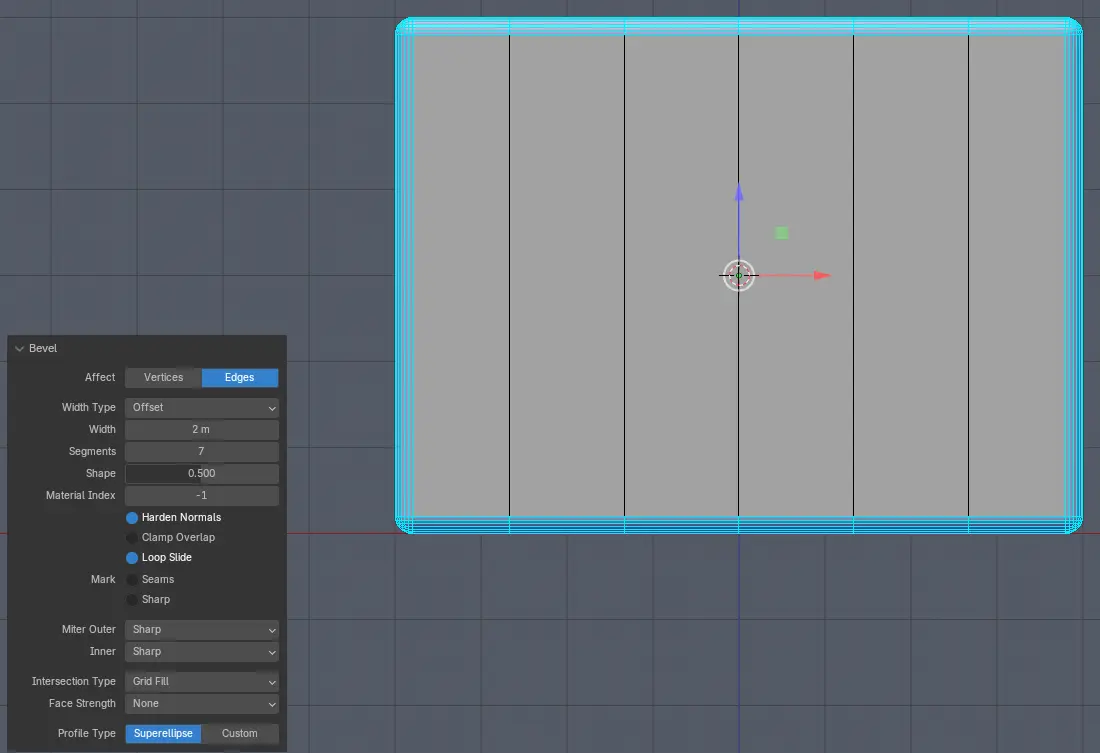Image resolution: width=1100 pixels, height=753 pixels.
Task: Switch Affect mode to Vertices
Action: (x=163, y=378)
